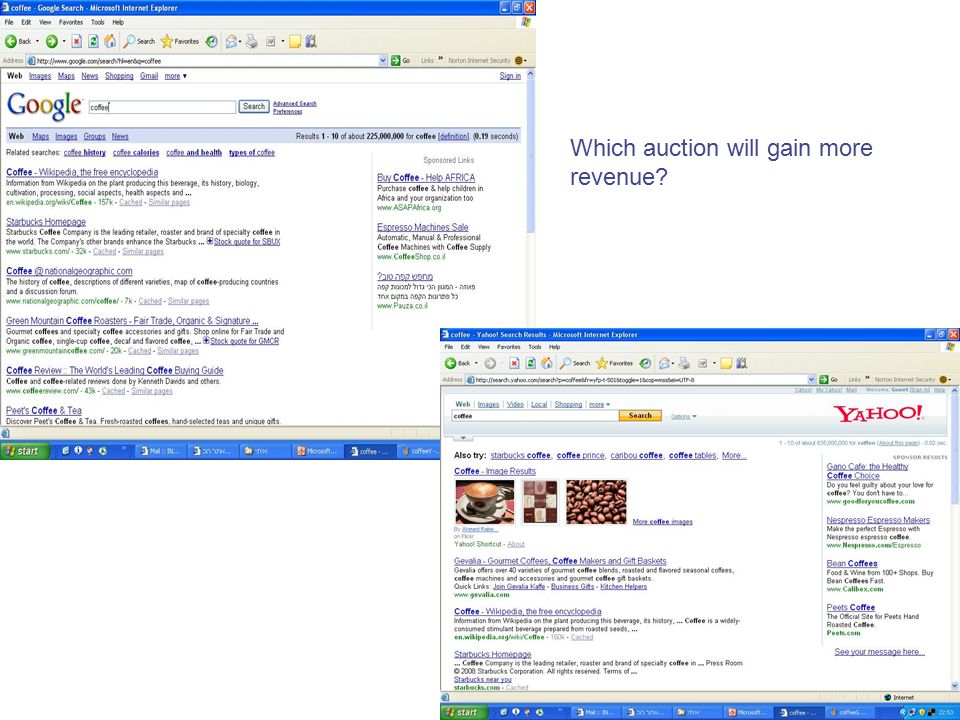Screen dimensions: 960x720
Task: Click 'See your message here' link
Action: pyautogui.click(x=879, y=652)
